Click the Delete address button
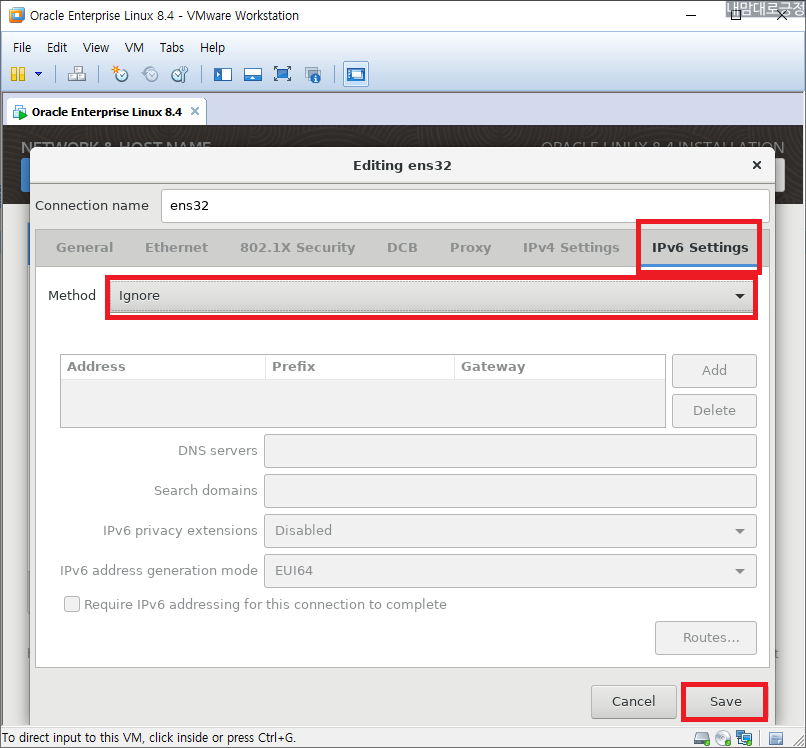Viewport: 806px width, 748px height. tap(714, 411)
